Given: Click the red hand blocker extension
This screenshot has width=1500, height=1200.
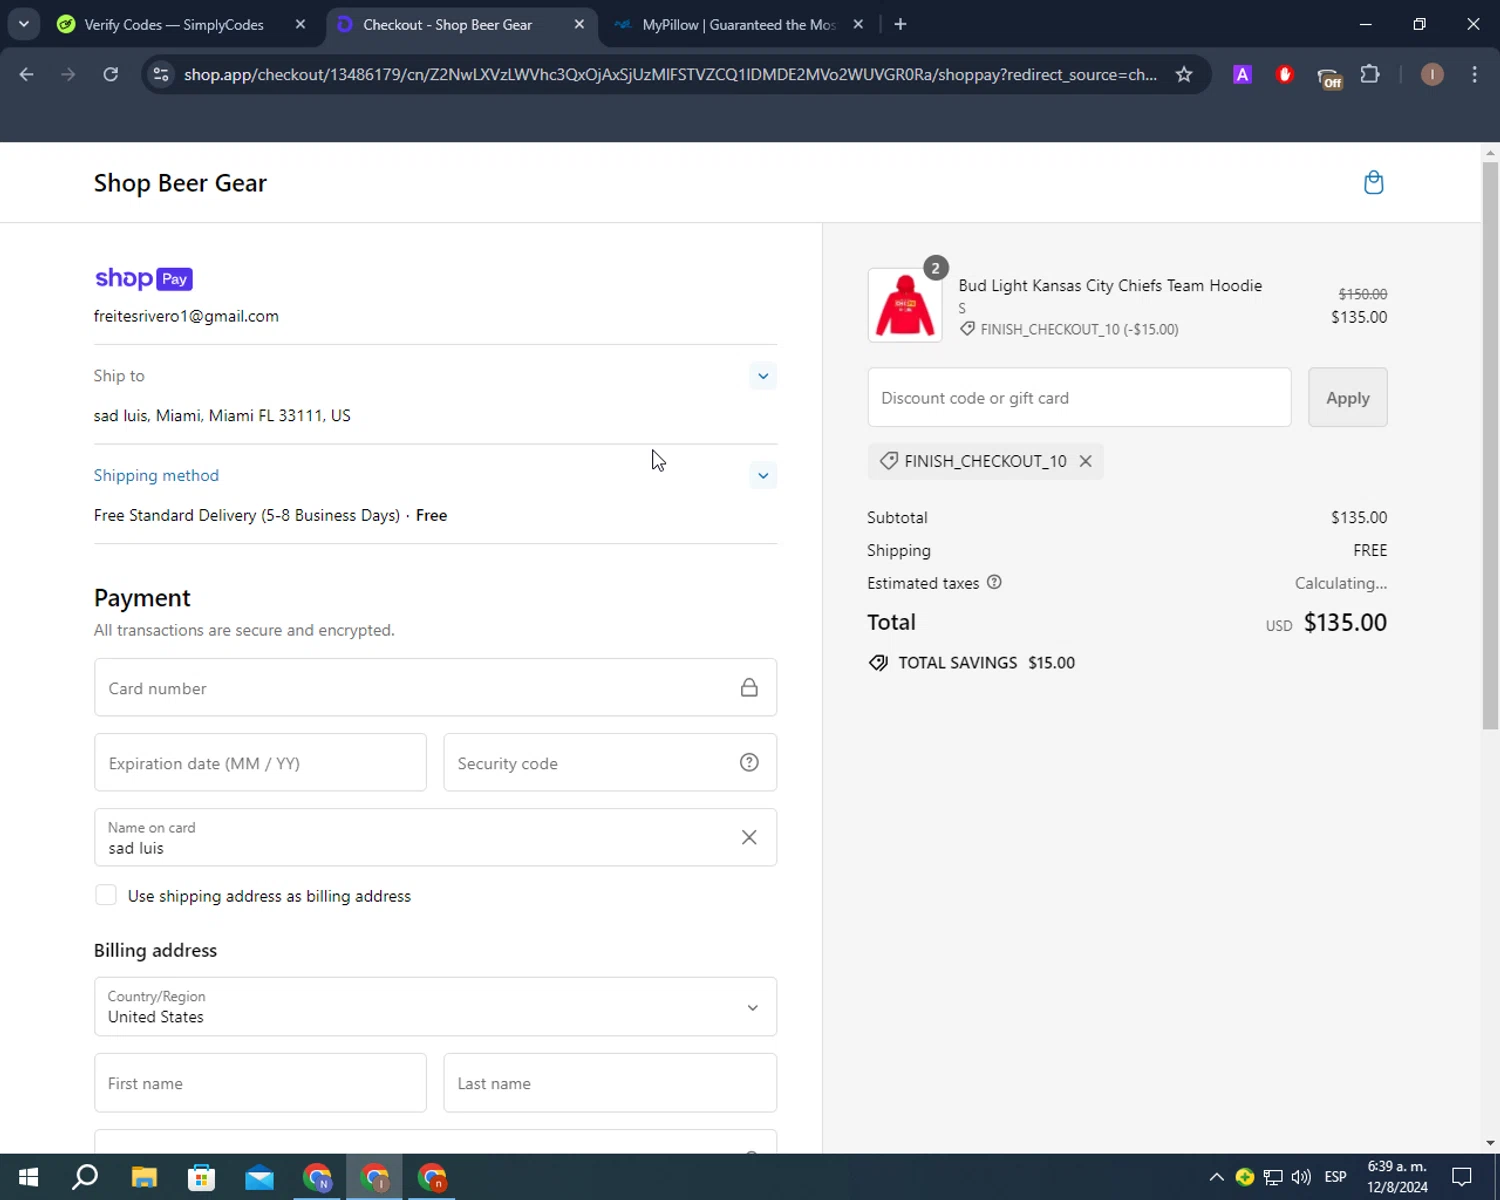Looking at the screenshot, I should coord(1285,75).
